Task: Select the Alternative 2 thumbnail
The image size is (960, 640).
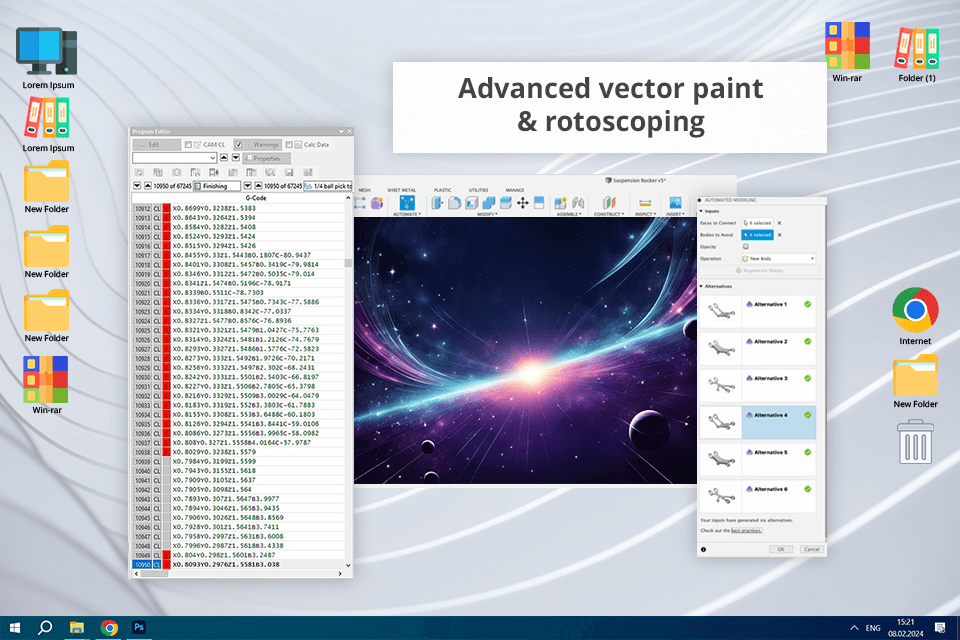Action: [721, 348]
